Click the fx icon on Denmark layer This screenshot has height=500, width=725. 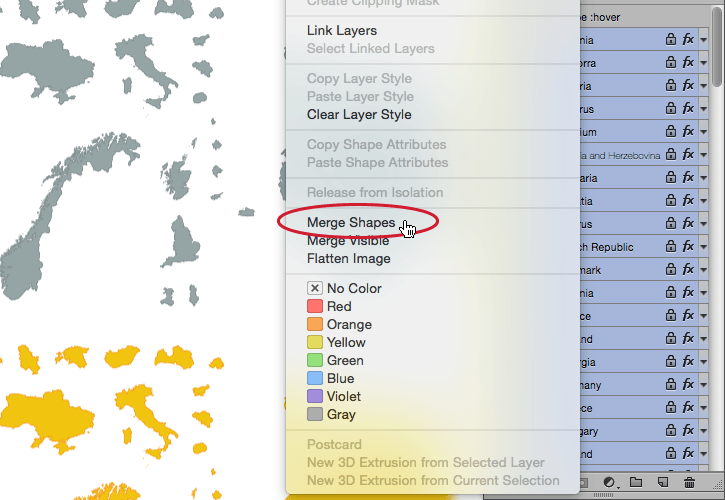pos(688,270)
